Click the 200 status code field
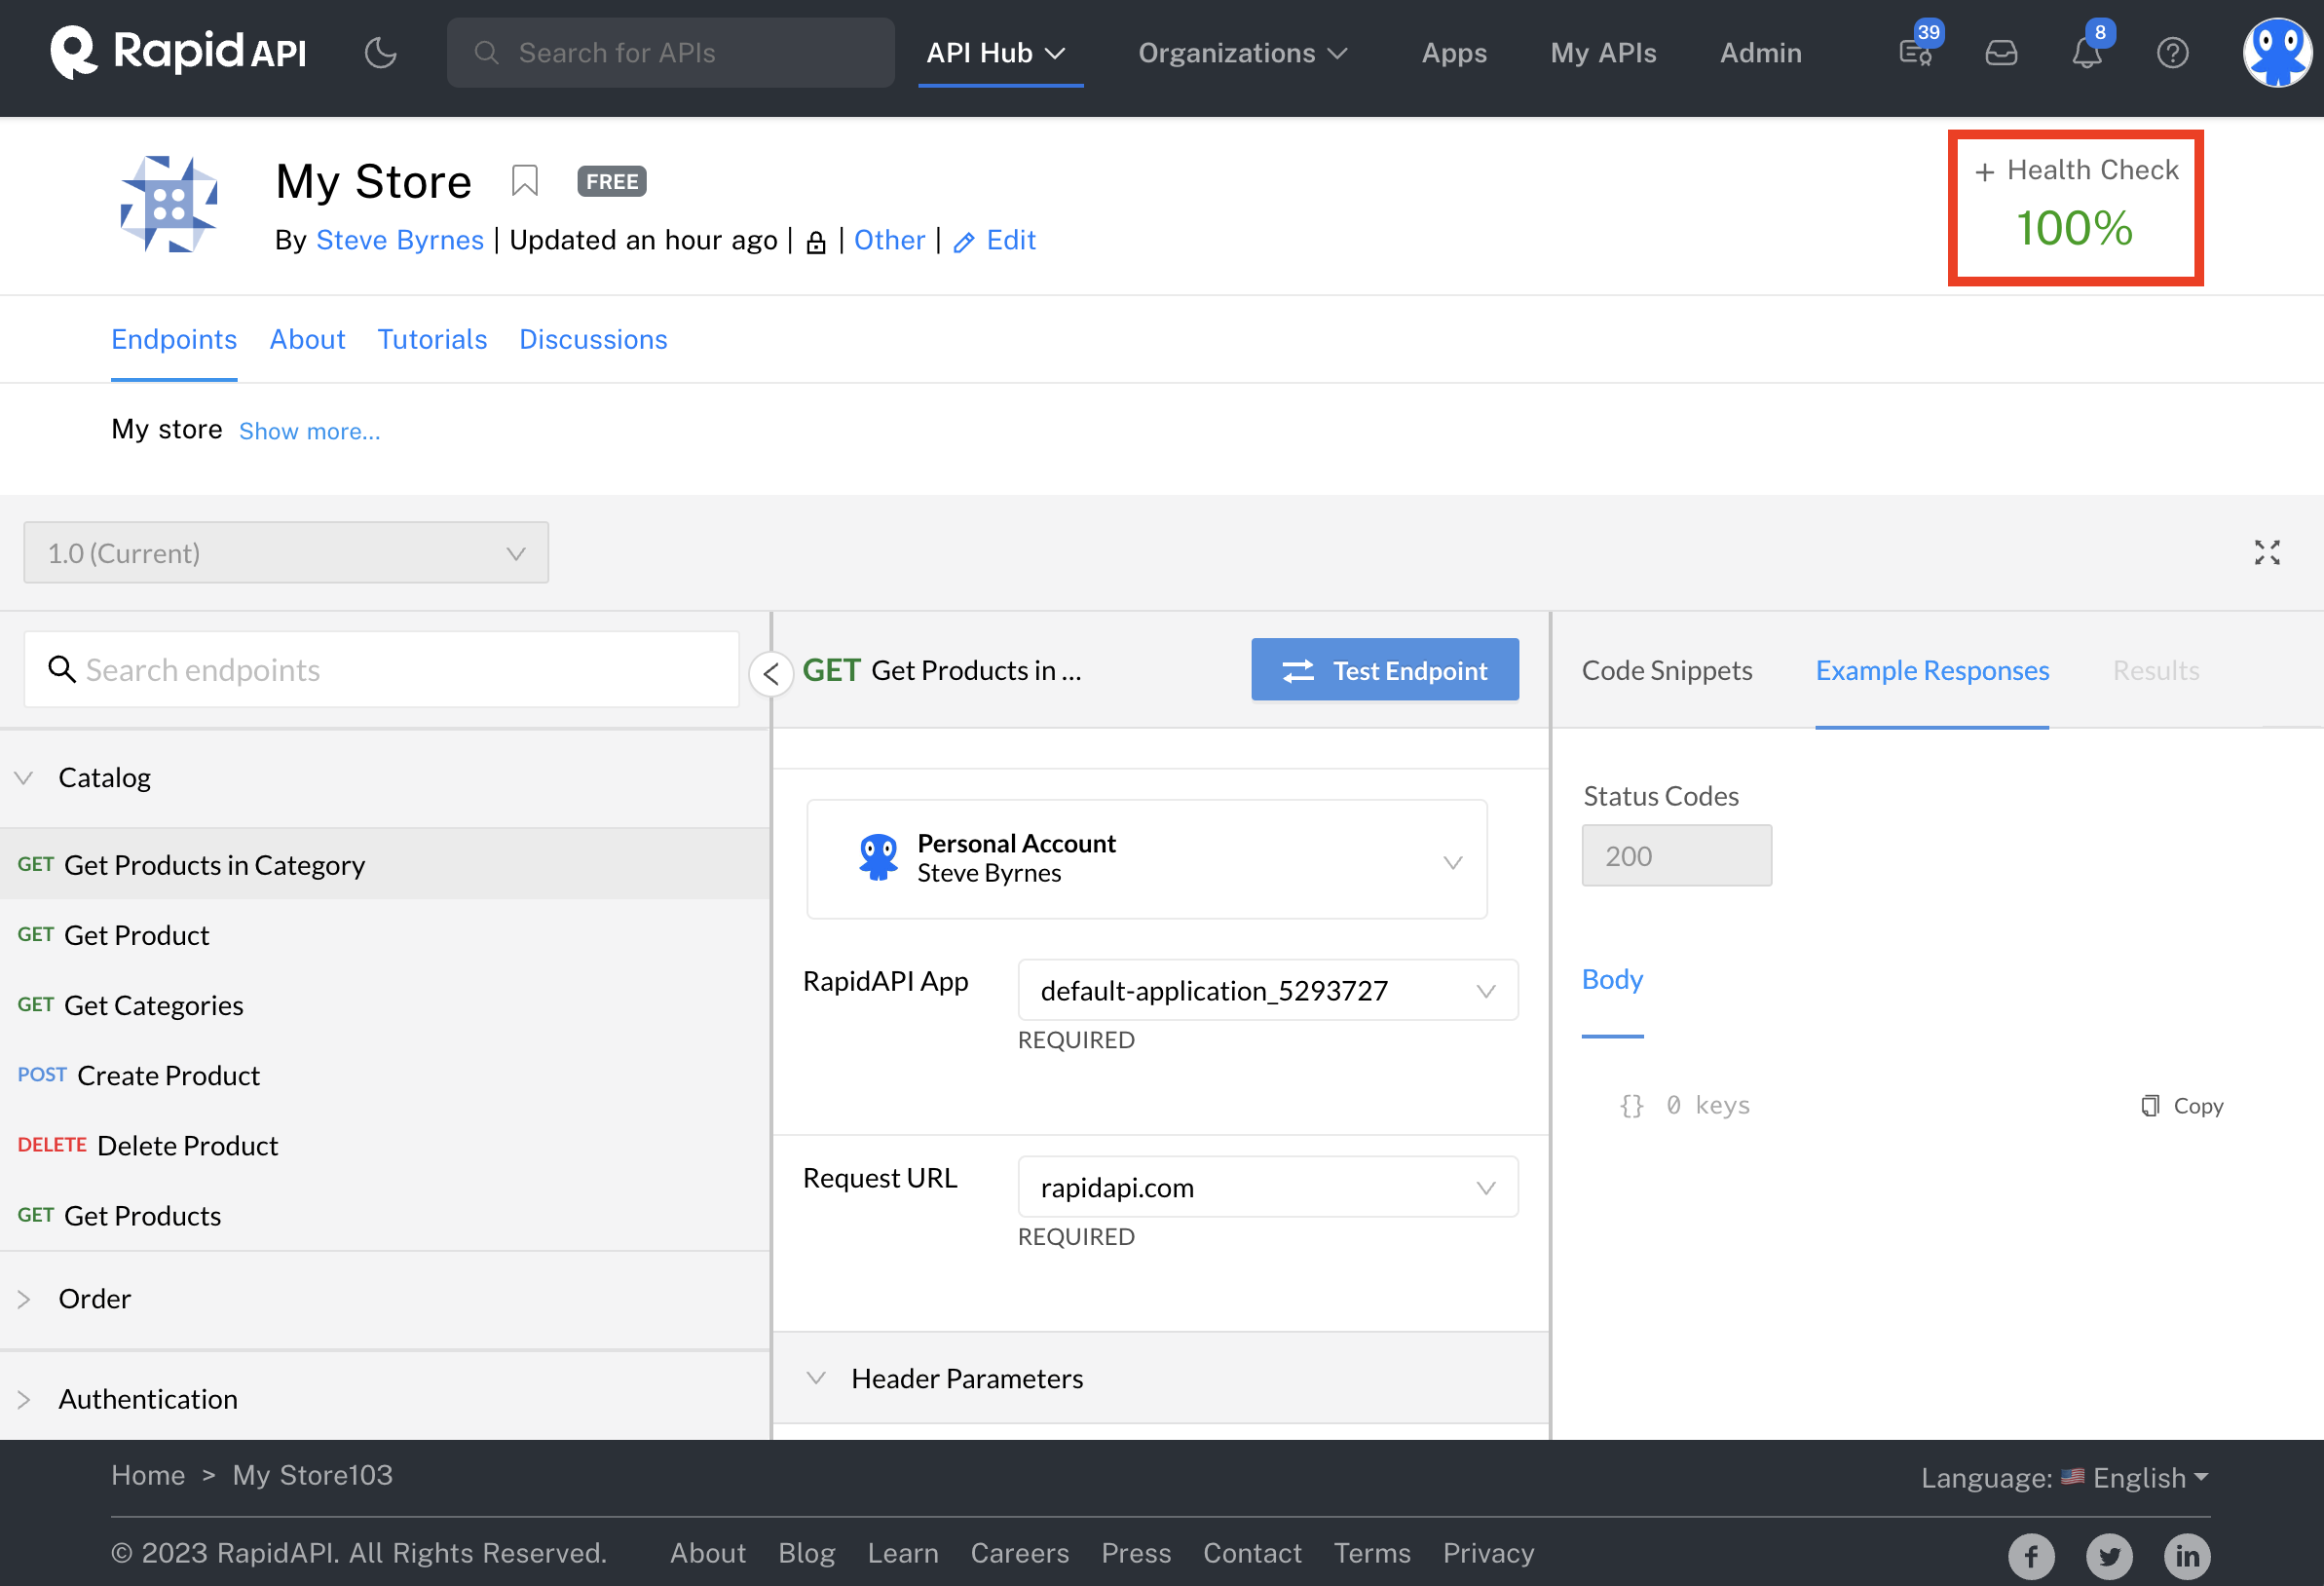The width and height of the screenshot is (2324, 1586). point(1676,855)
